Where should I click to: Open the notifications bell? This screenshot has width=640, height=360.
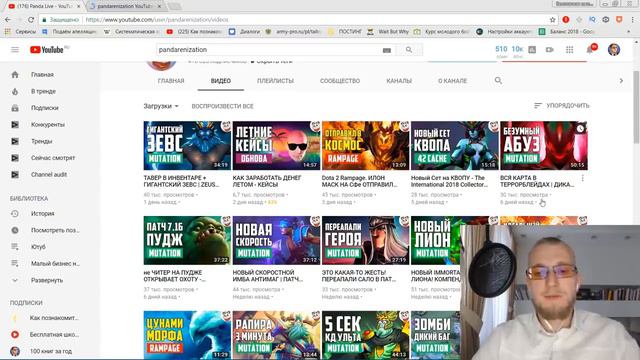pos(590,50)
